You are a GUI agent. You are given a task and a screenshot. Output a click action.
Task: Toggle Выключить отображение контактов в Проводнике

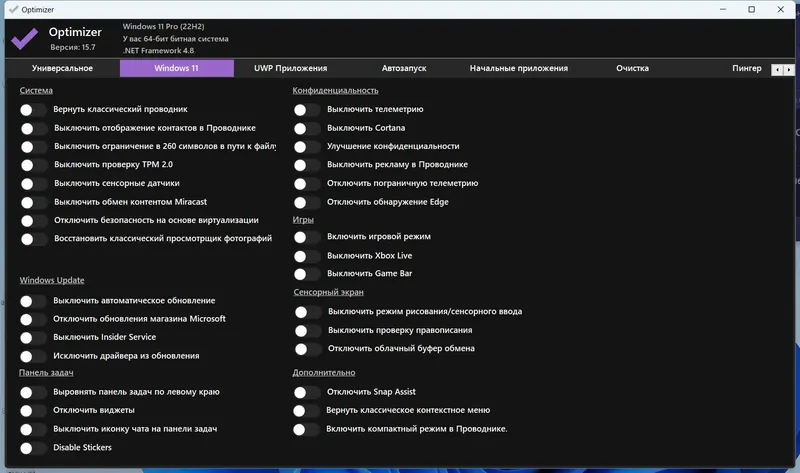click(34, 129)
